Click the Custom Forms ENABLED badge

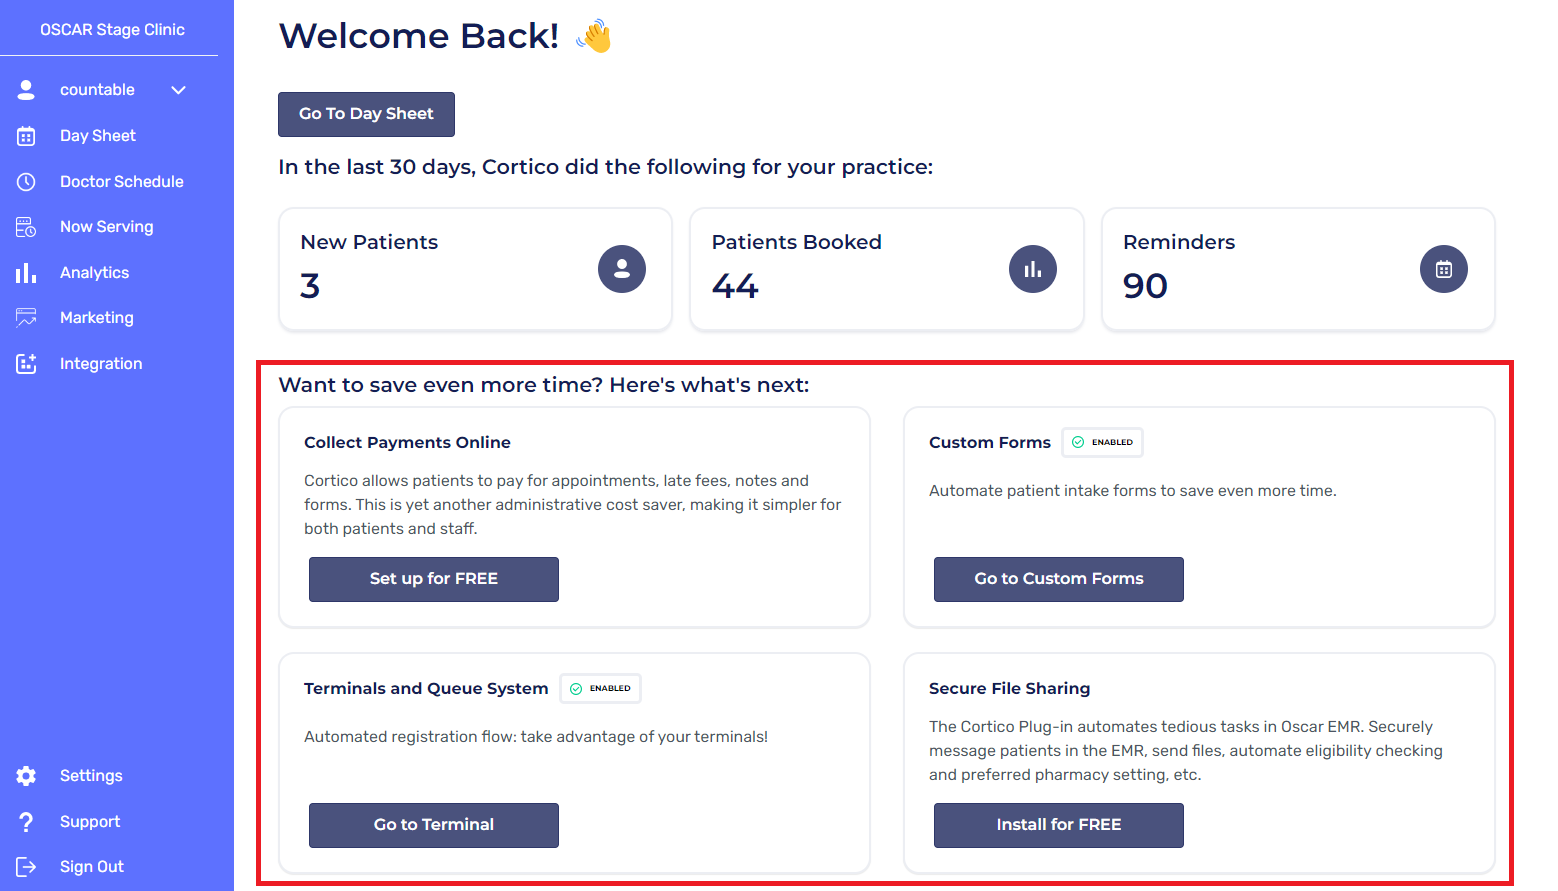click(x=1102, y=442)
